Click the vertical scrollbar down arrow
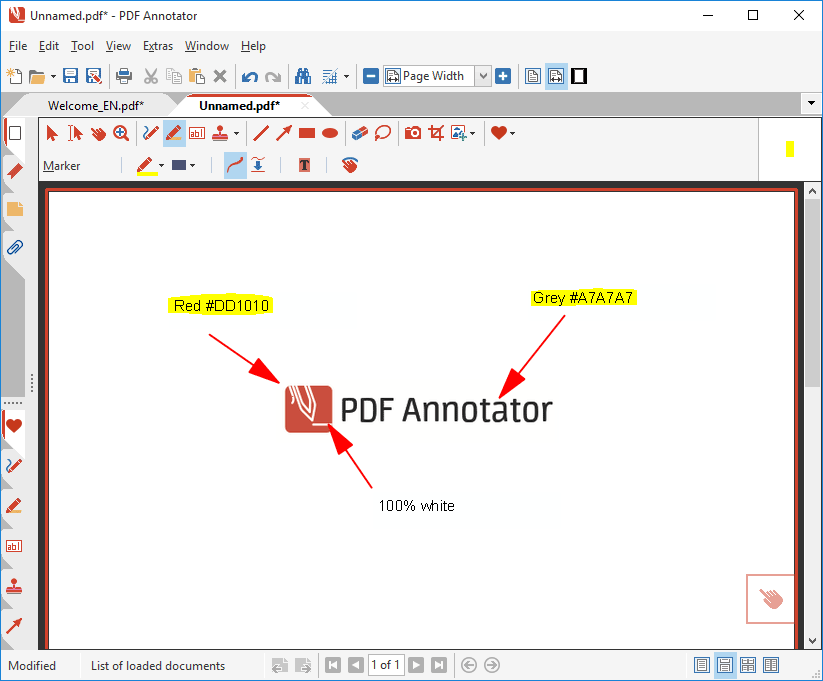The height and width of the screenshot is (681, 823). pos(813,641)
